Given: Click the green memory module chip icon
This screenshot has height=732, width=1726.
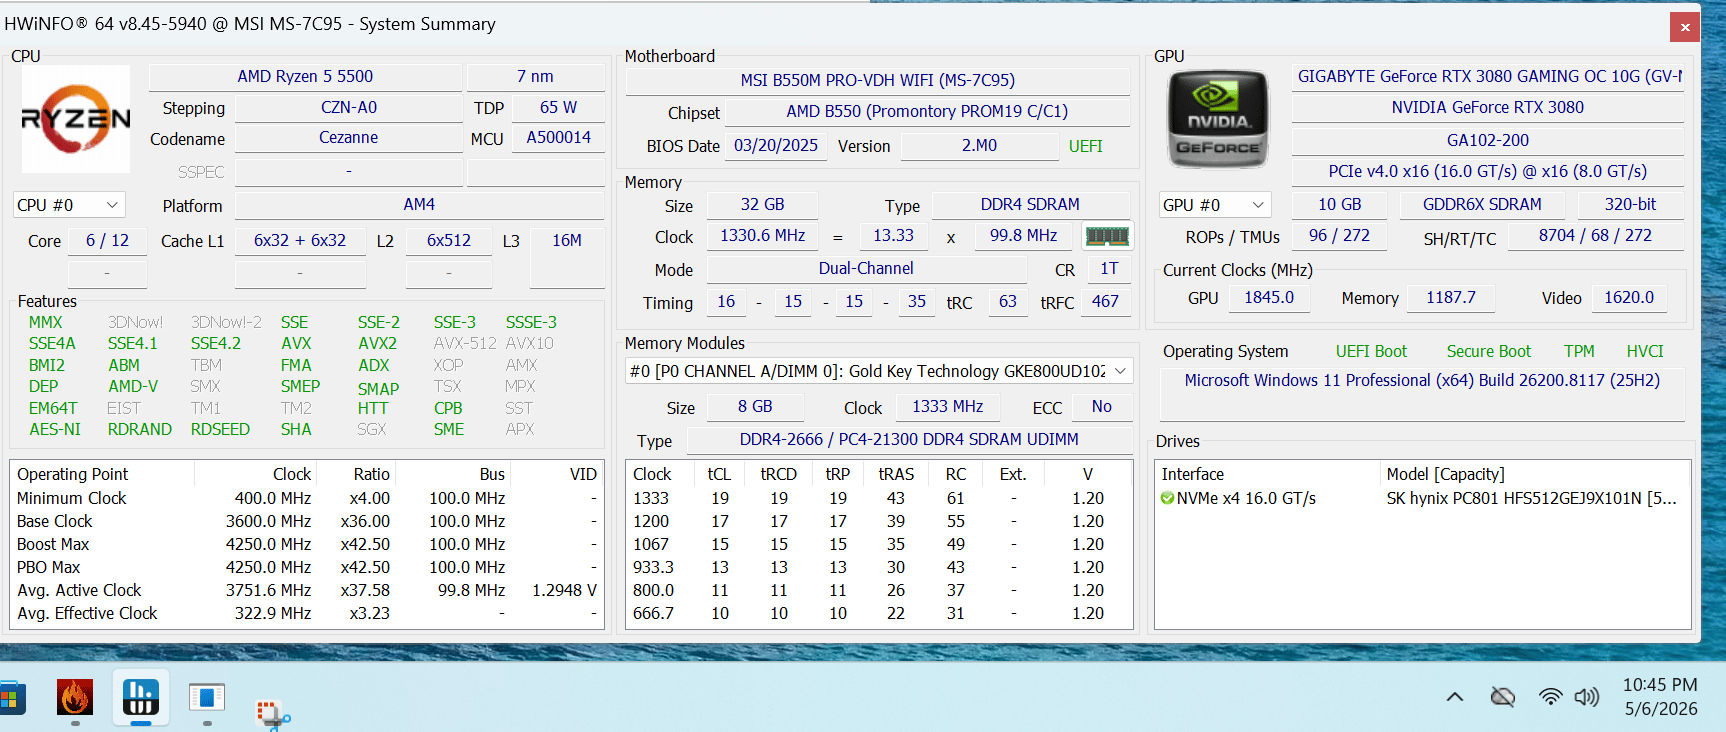Looking at the screenshot, I should (1107, 236).
